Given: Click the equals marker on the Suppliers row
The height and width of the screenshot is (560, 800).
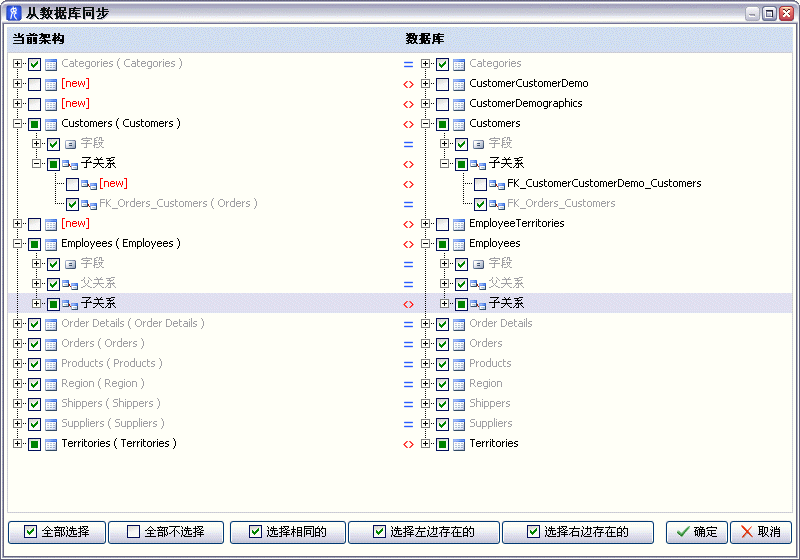Looking at the screenshot, I should pos(408,424).
